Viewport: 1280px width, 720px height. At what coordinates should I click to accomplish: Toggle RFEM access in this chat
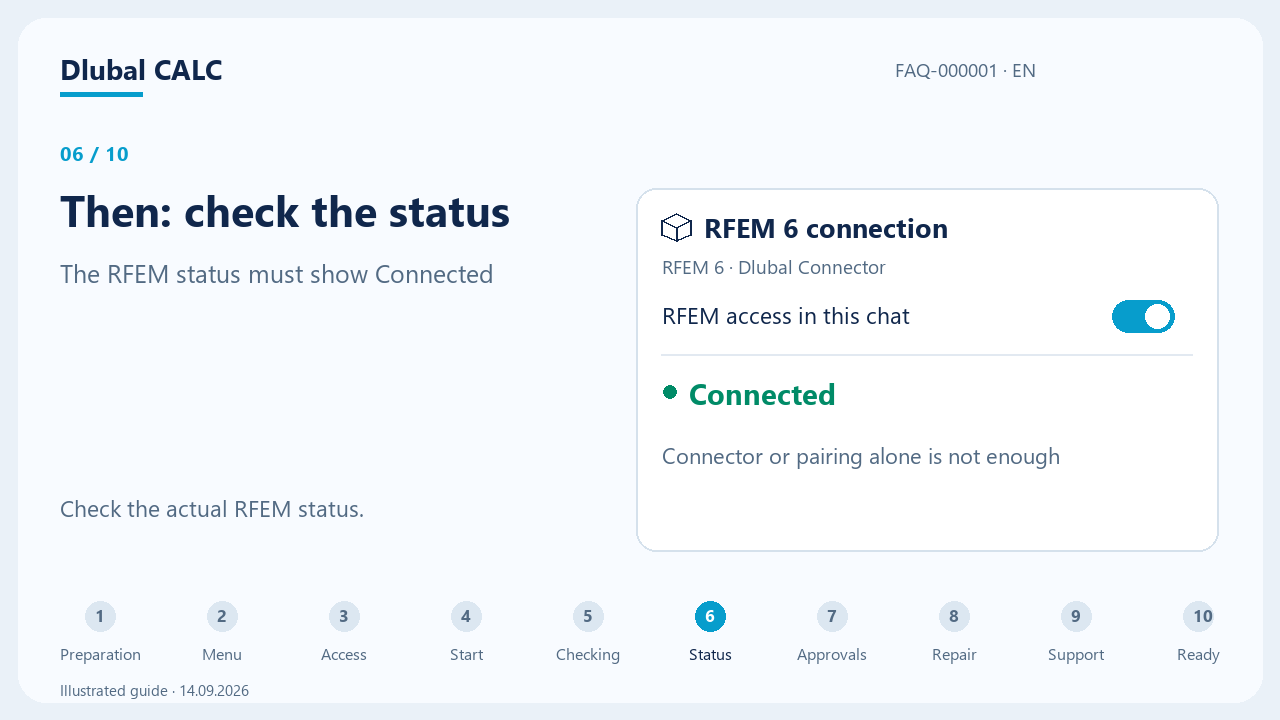[1143, 317]
